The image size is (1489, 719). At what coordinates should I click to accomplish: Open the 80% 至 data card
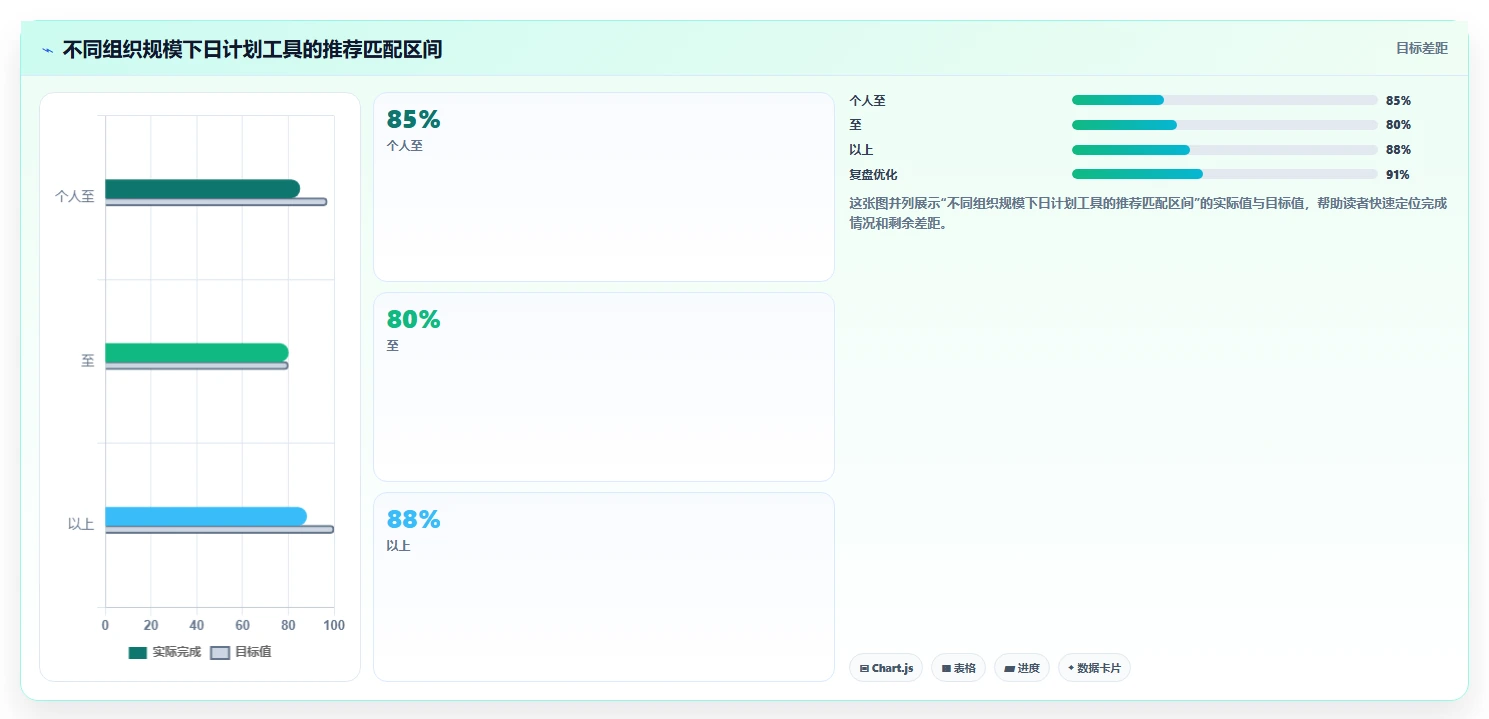[604, 387]
